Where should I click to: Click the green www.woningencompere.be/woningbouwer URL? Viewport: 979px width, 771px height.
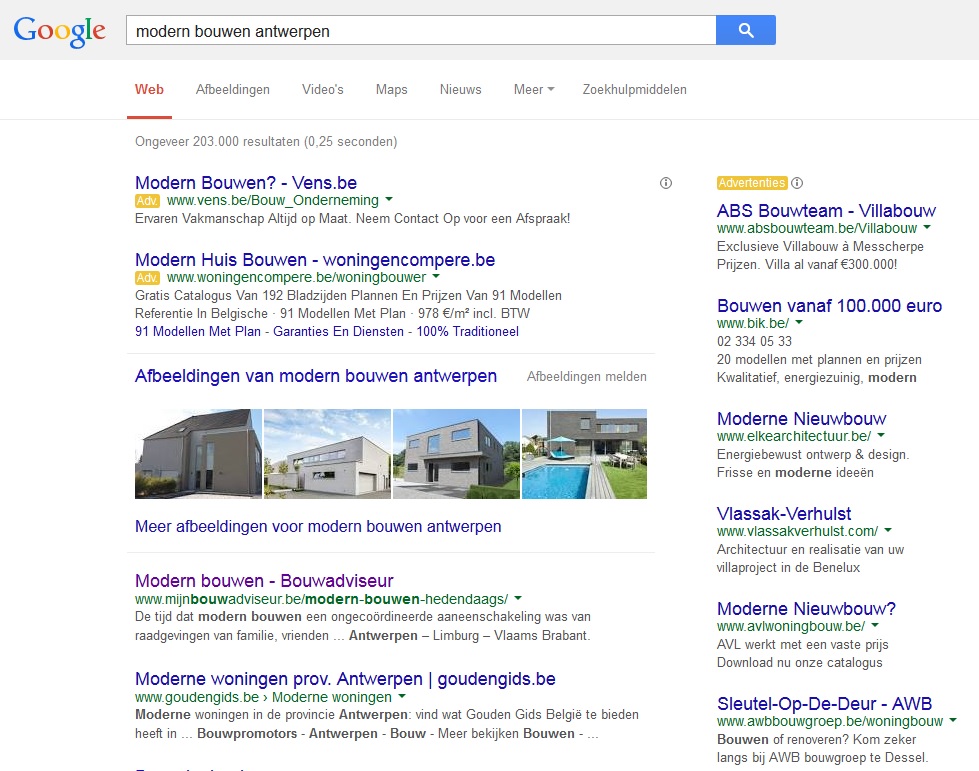(296, 277)
